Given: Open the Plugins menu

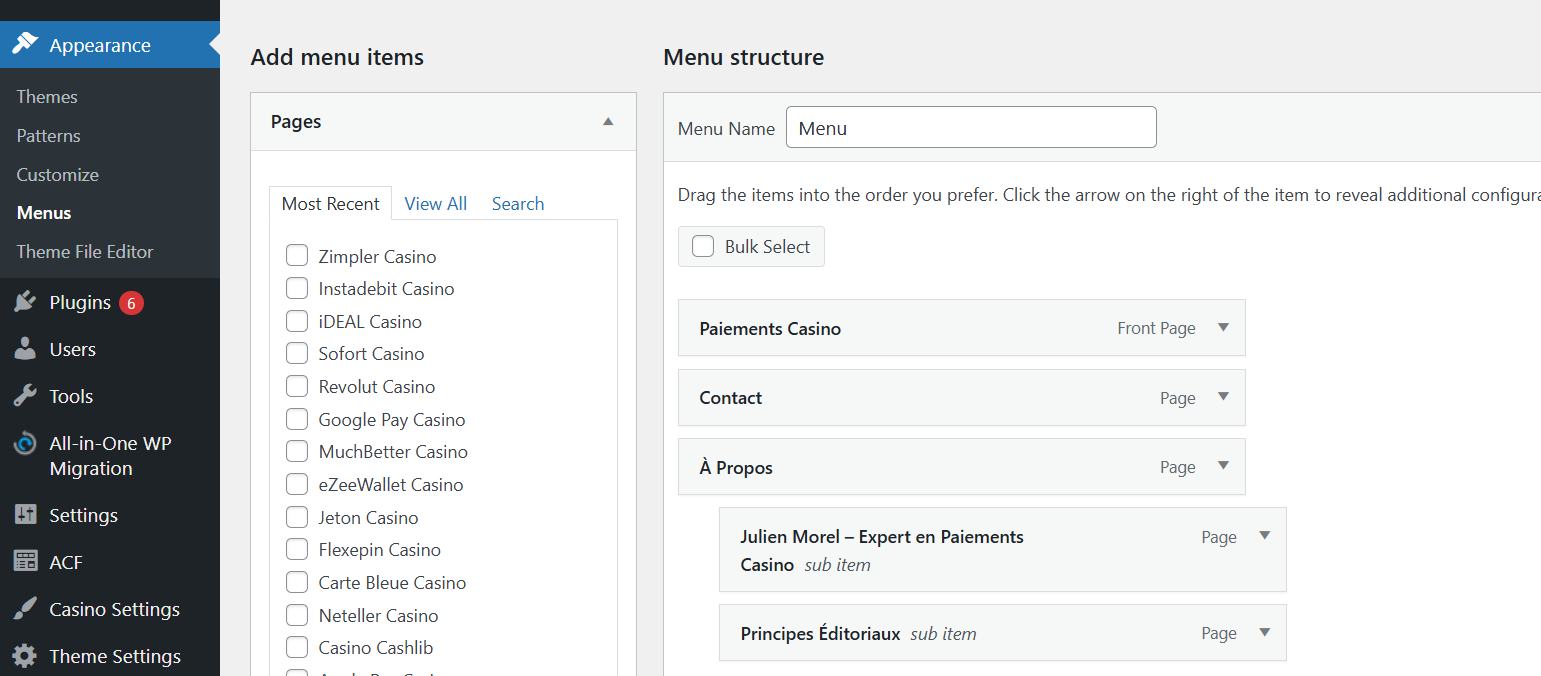Looking at the screenshot, I should (x=80, y=302).
